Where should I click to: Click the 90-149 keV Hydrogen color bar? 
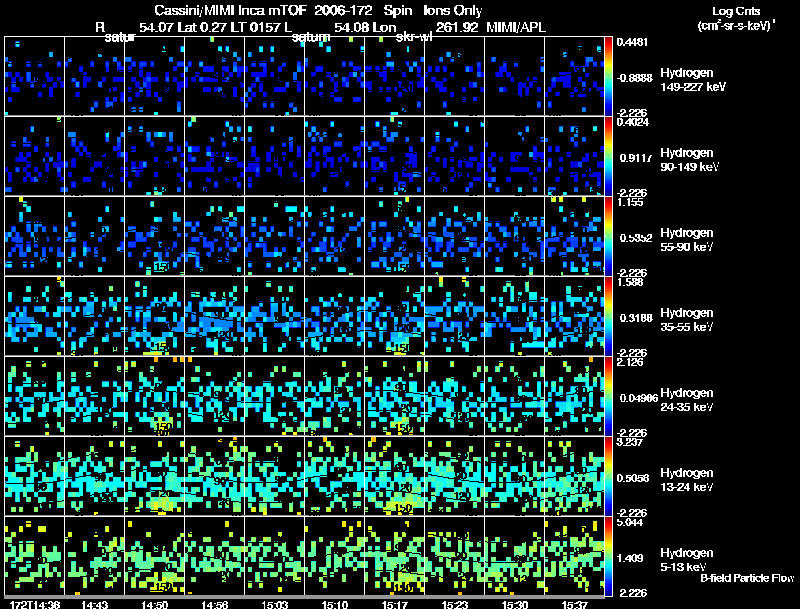coord(610,156)
